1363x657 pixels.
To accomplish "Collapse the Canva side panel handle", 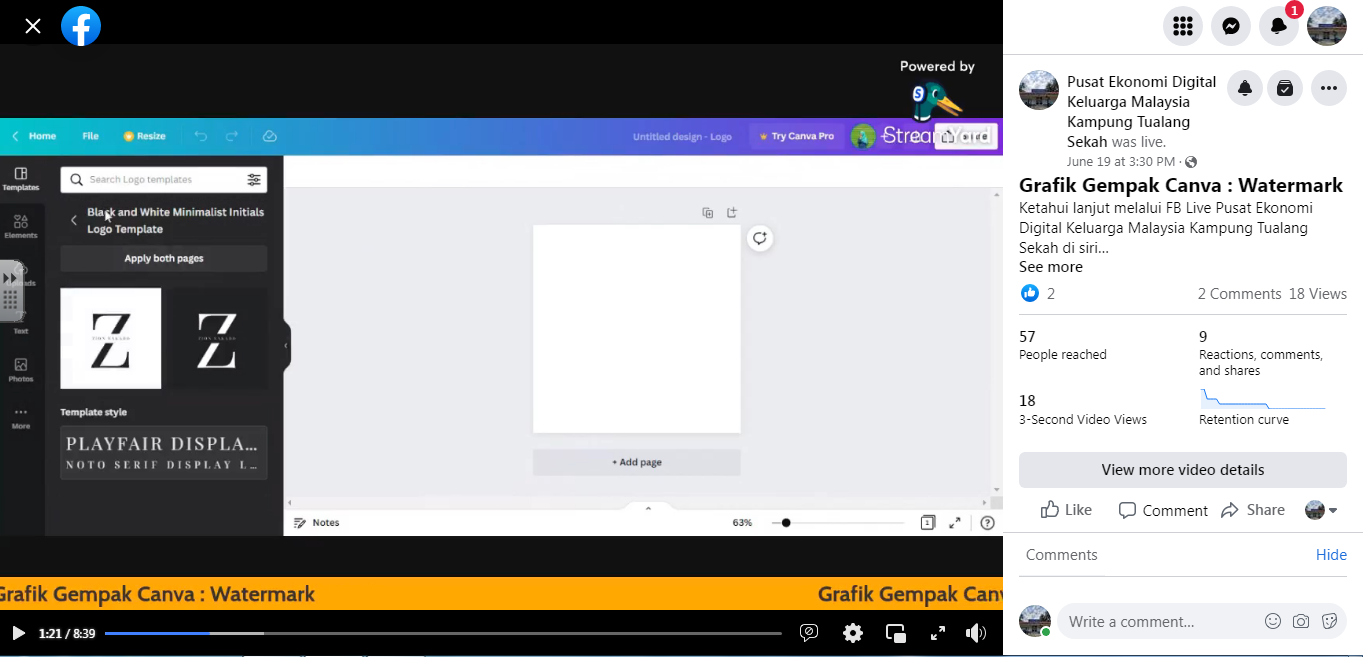I will click(286, 346).
